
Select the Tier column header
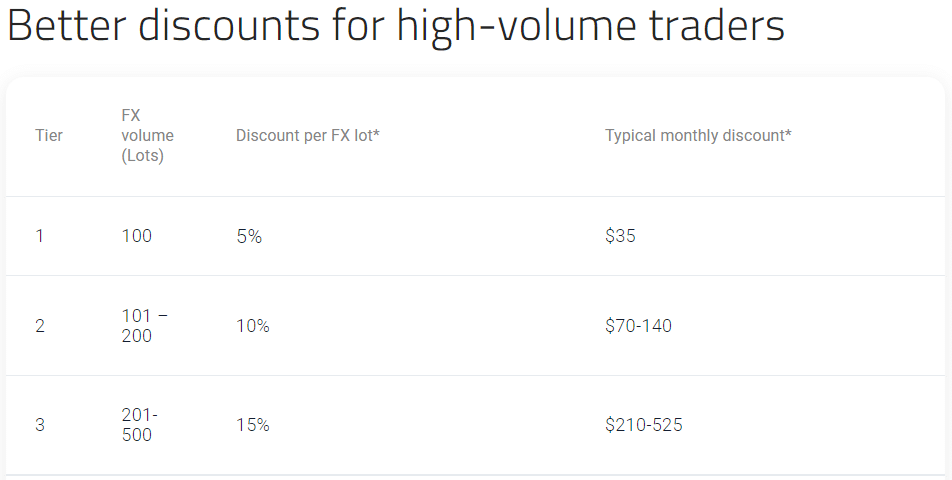[49, 135]
